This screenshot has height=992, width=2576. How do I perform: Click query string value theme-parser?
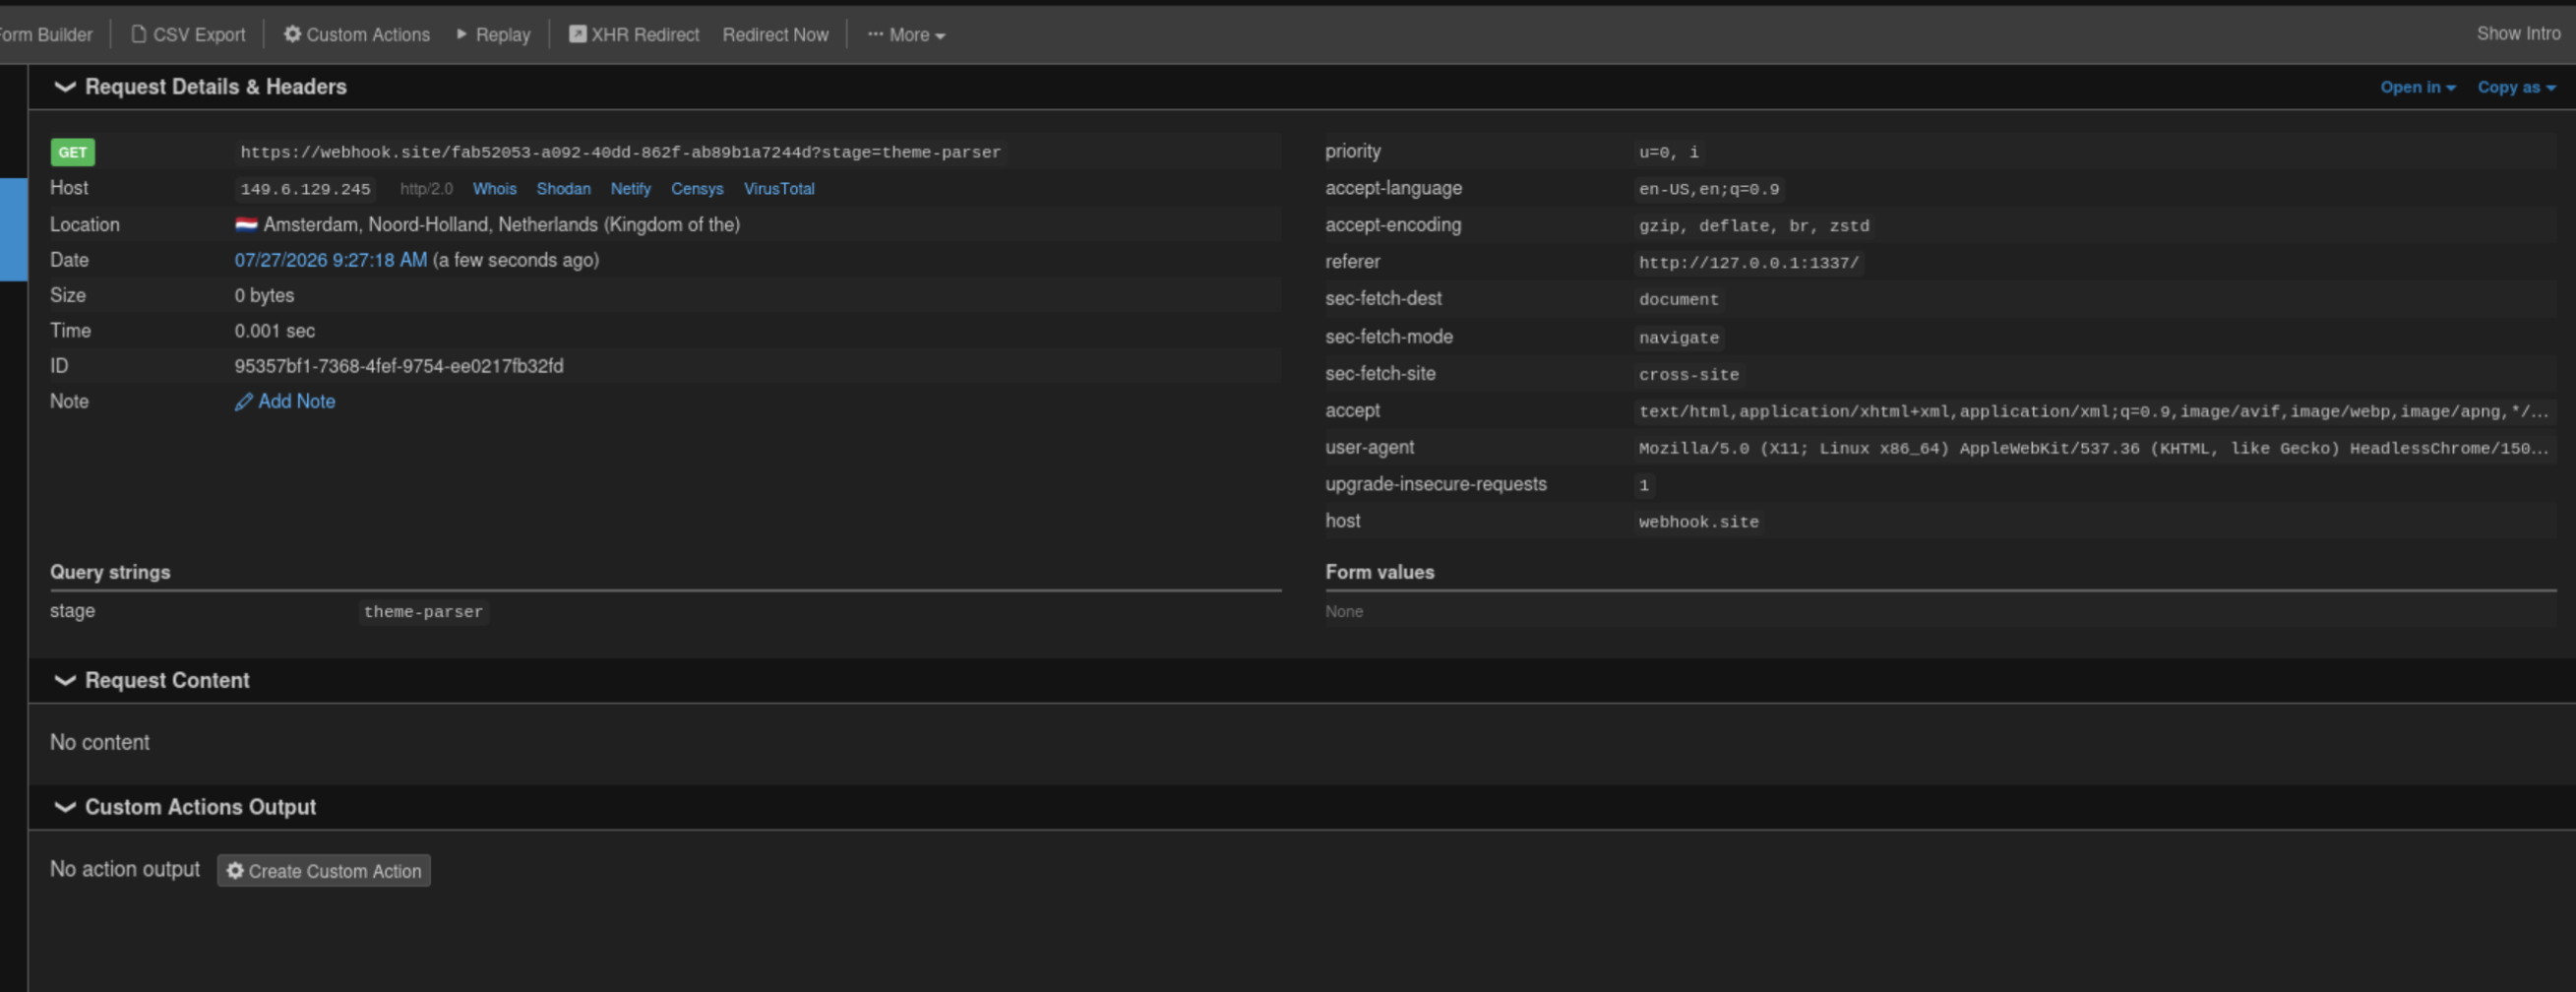(423, 612)
